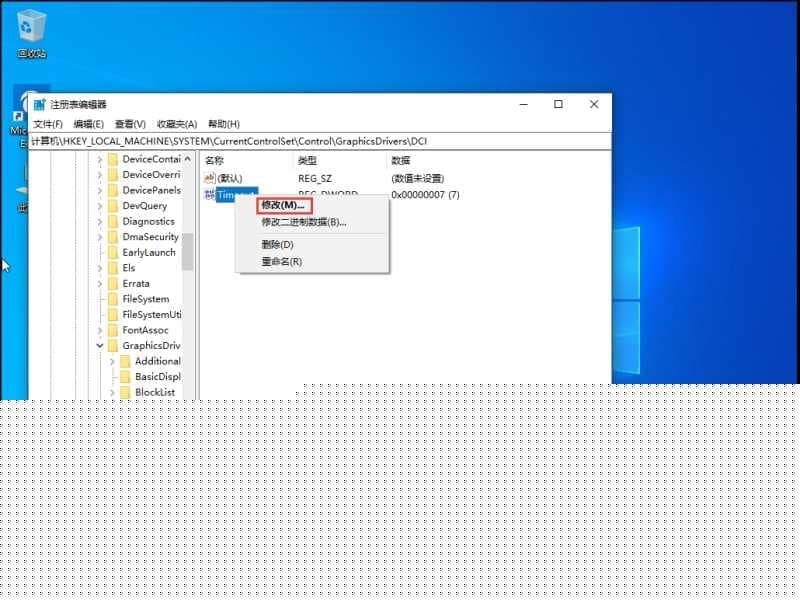Choose 删除(D) from context menu
The width and height of the screenshot is (800, 600).
tap(278, 245)
